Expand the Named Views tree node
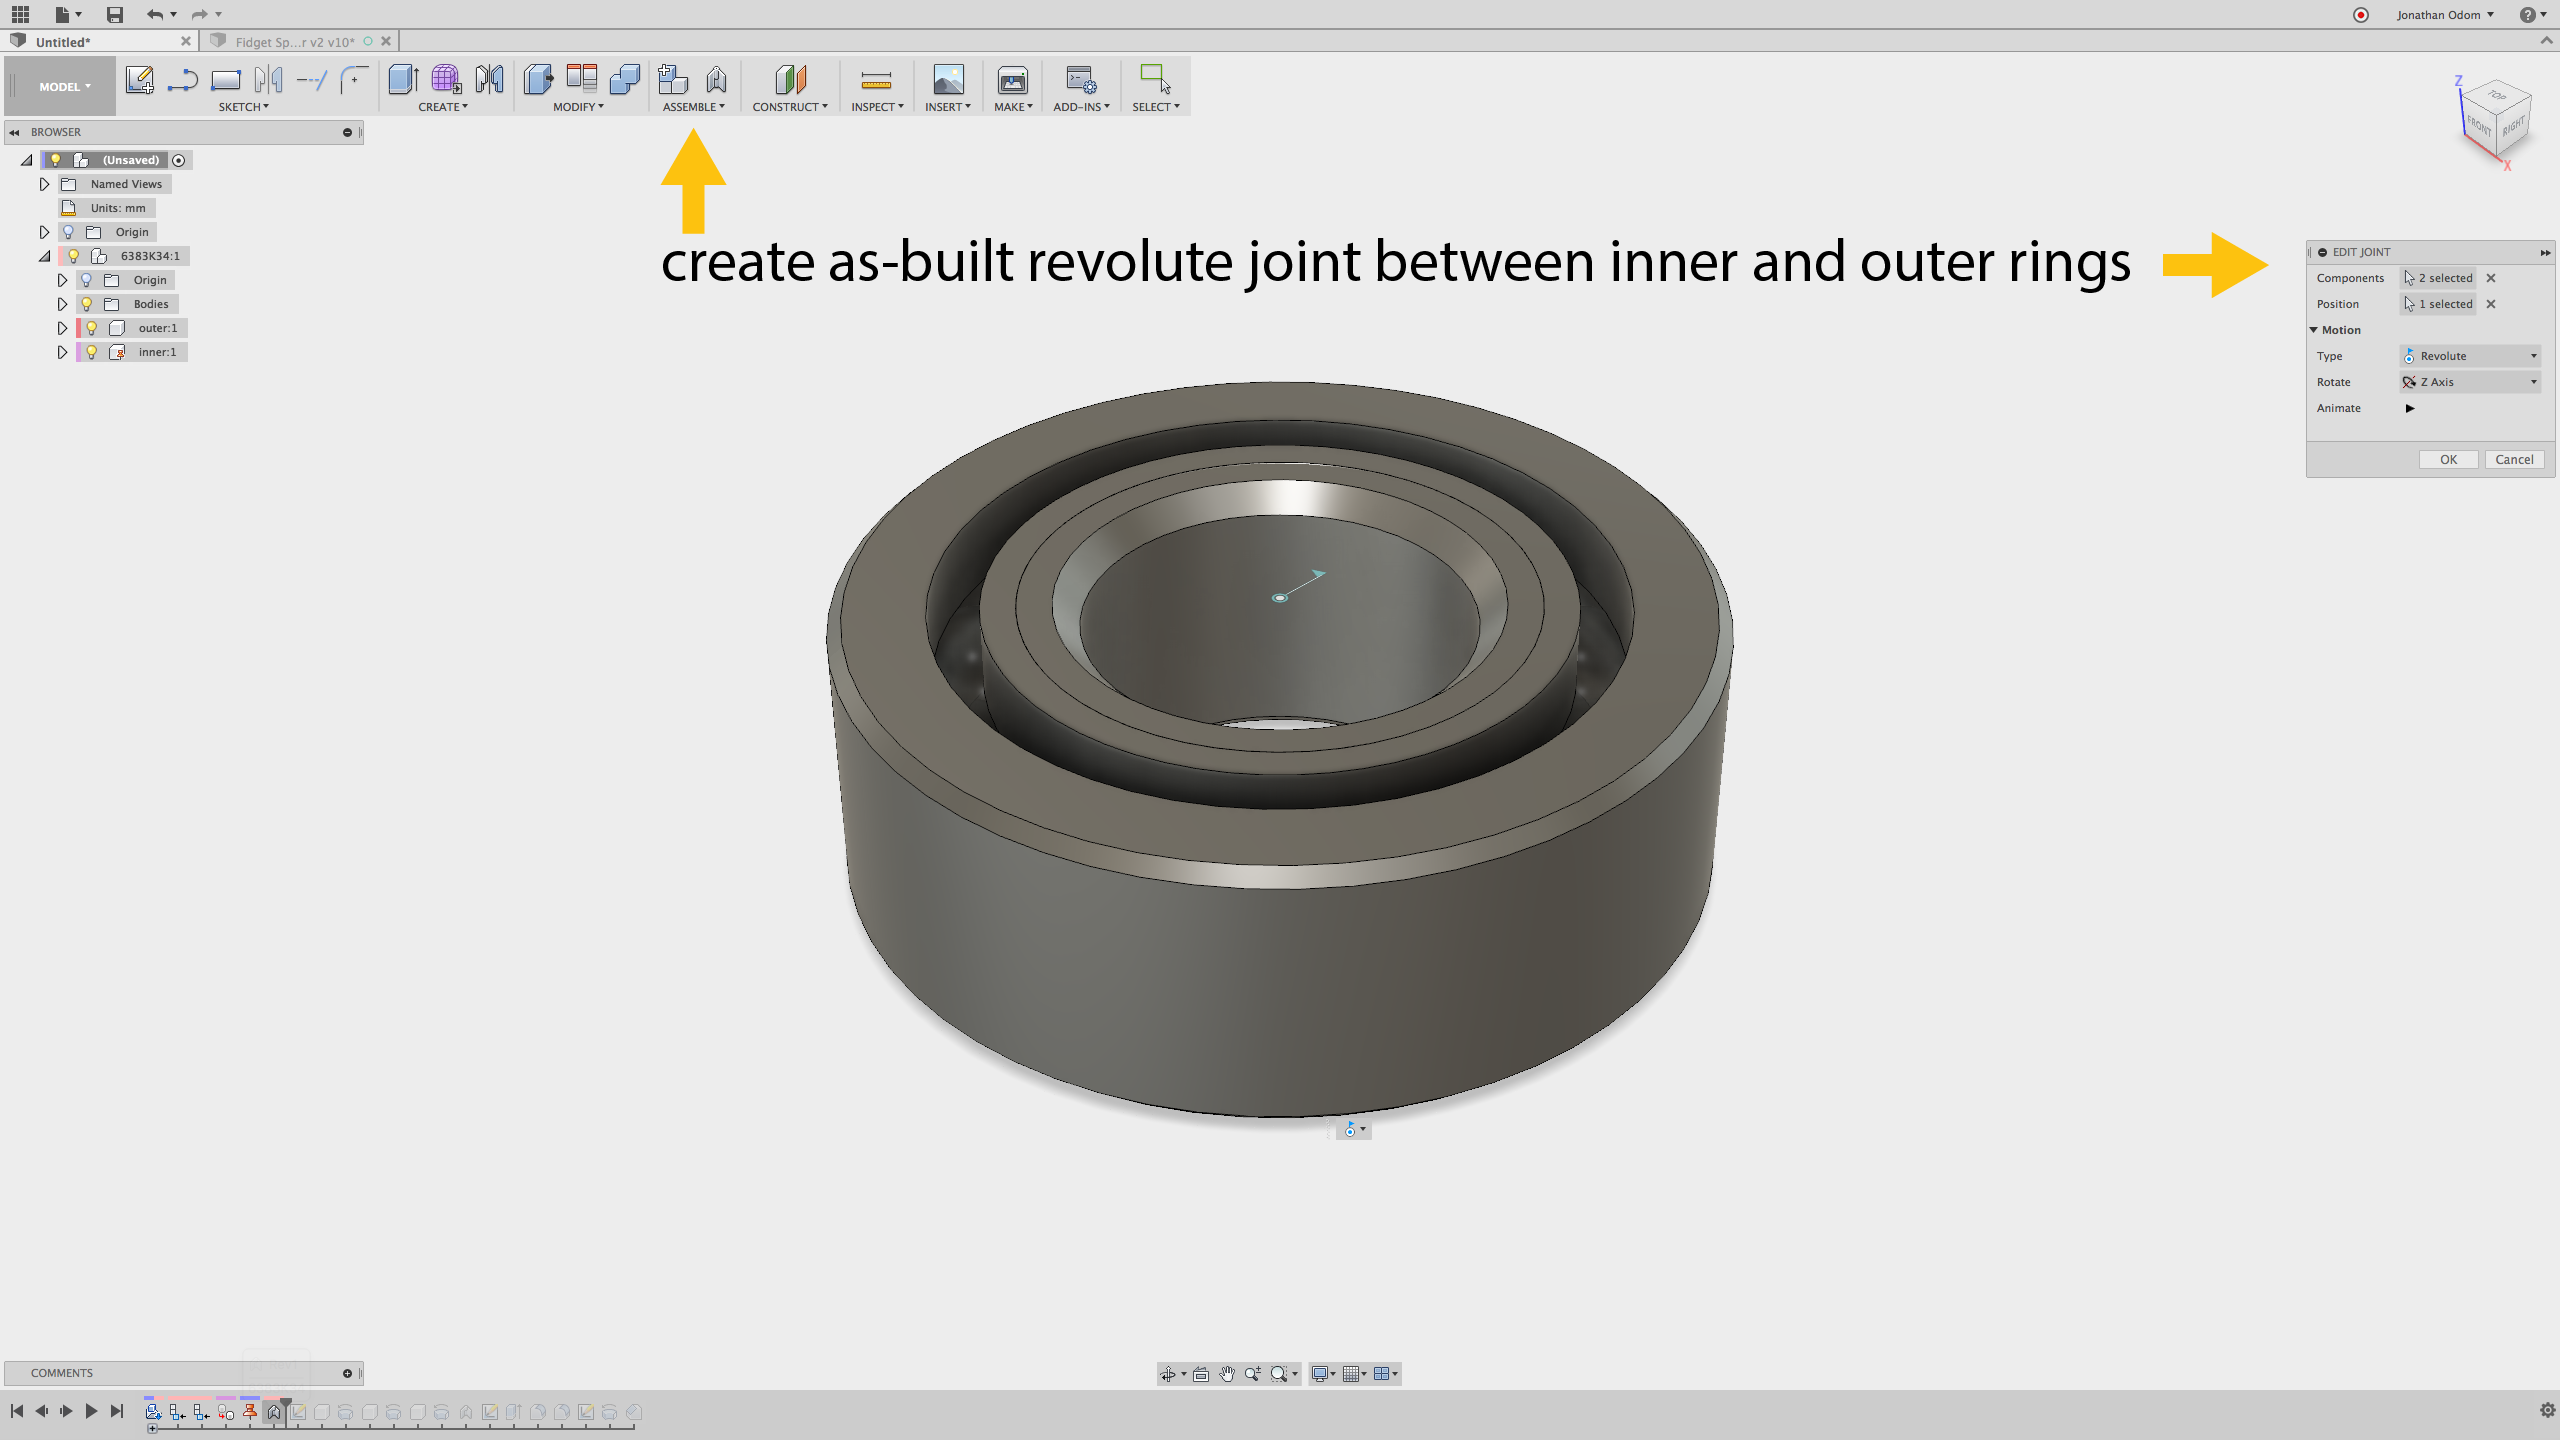The image size is (2560, 1440). [x=44, y=184]
